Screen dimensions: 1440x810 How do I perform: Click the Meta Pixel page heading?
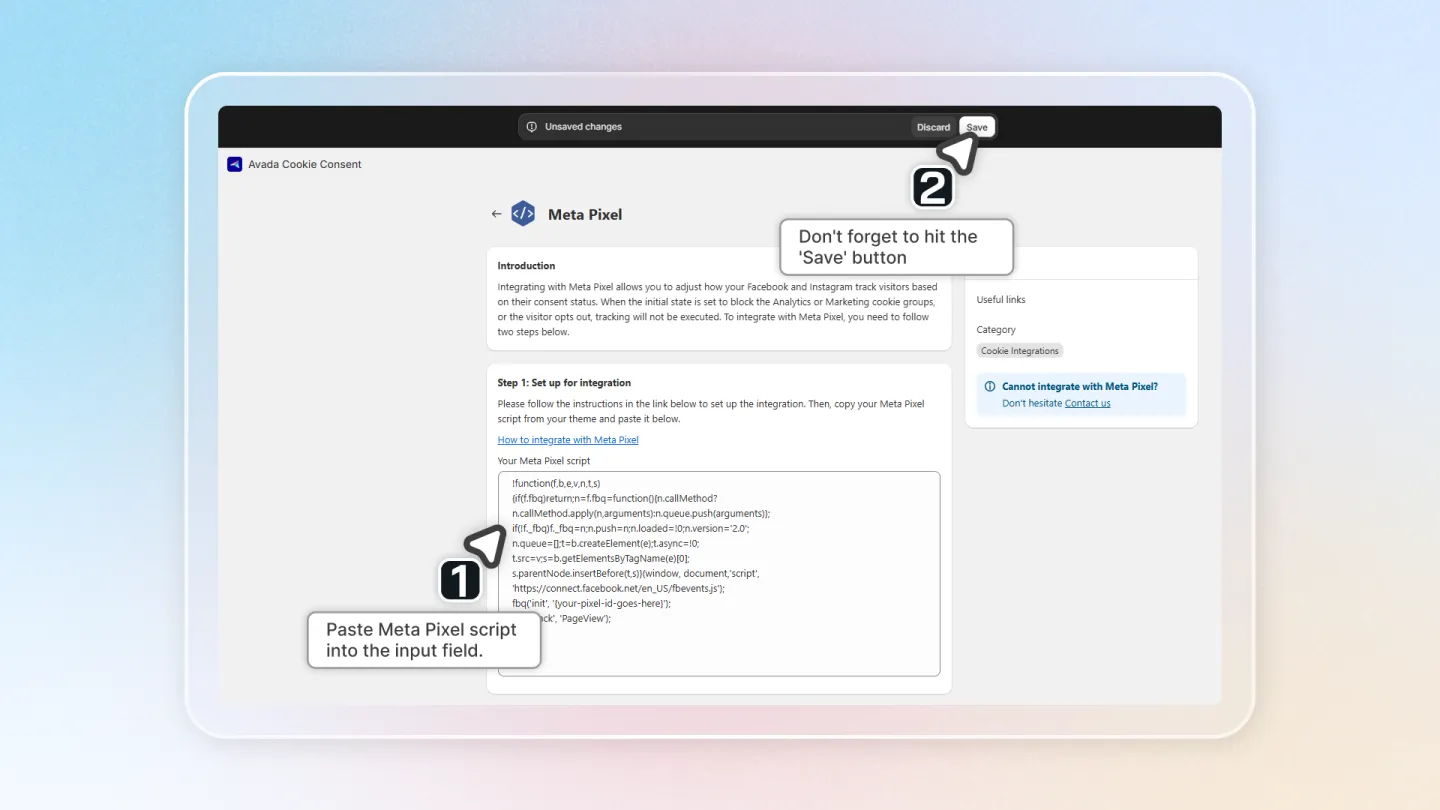tap(585, 214)
